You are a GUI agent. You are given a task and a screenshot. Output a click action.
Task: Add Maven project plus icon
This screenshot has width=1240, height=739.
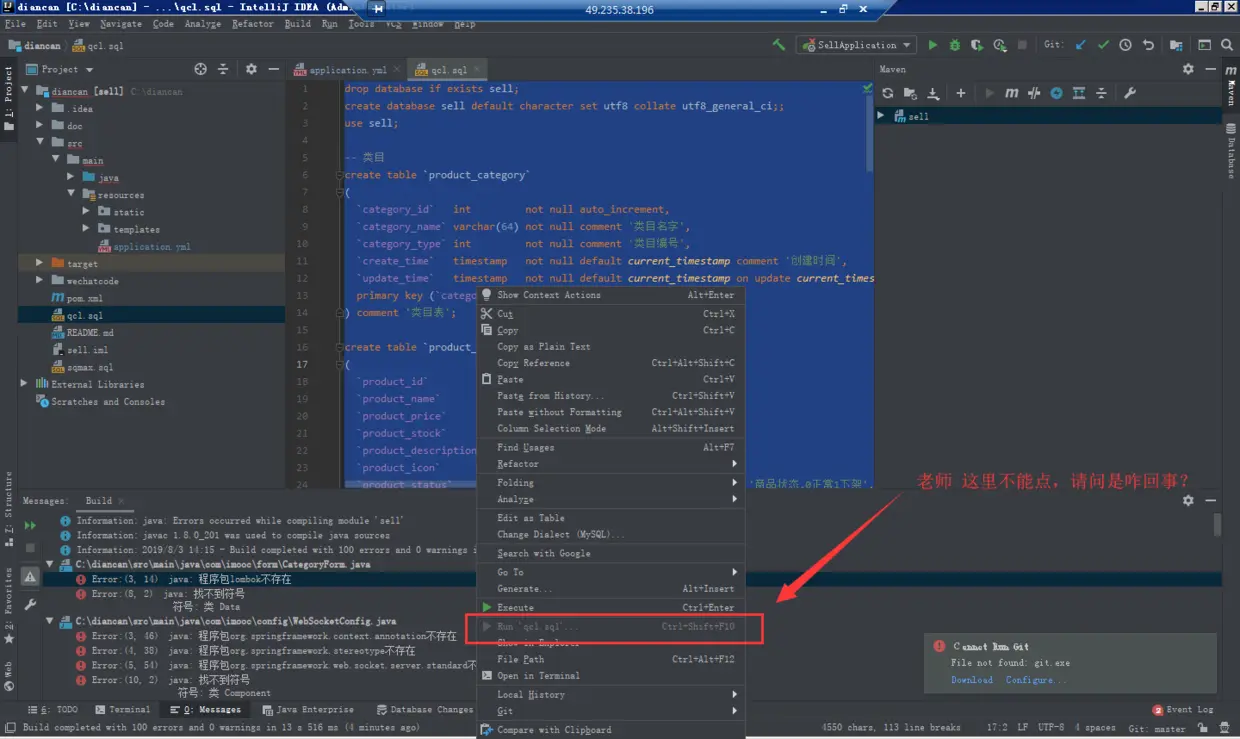coord(961,93)
